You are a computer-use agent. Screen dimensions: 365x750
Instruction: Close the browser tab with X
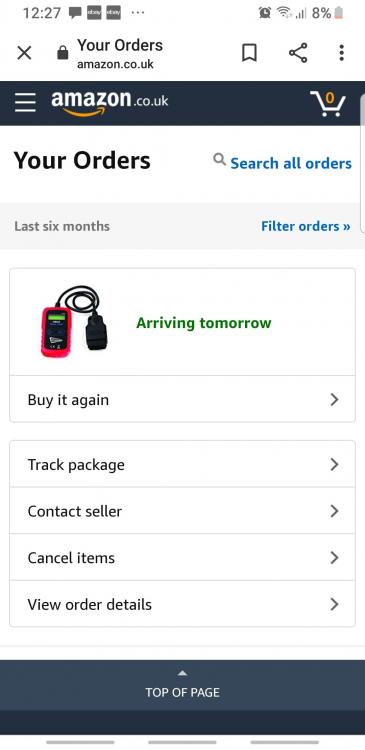[x=24, y=53]
